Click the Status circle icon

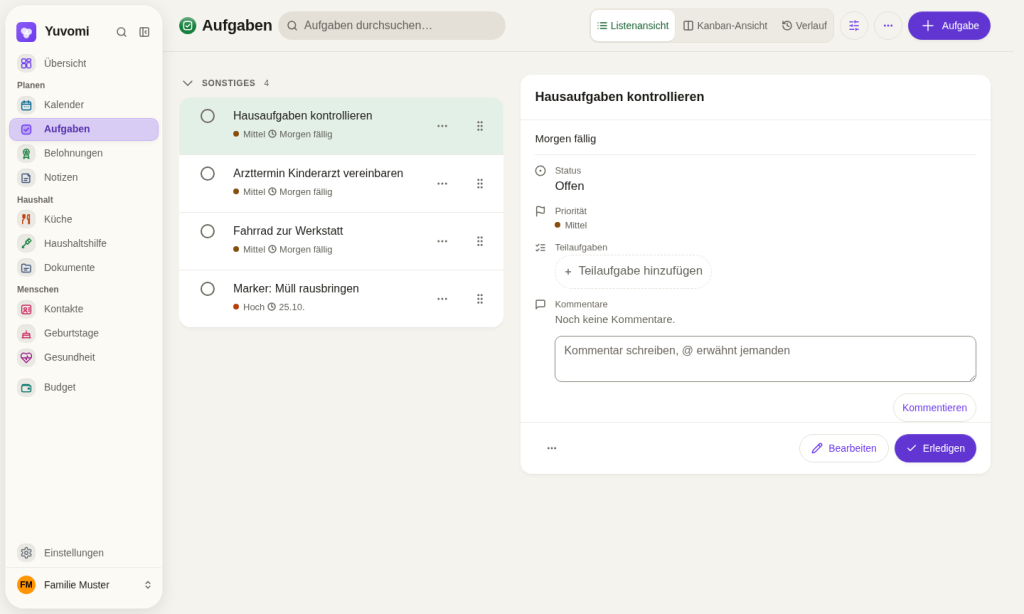[540, 171]
